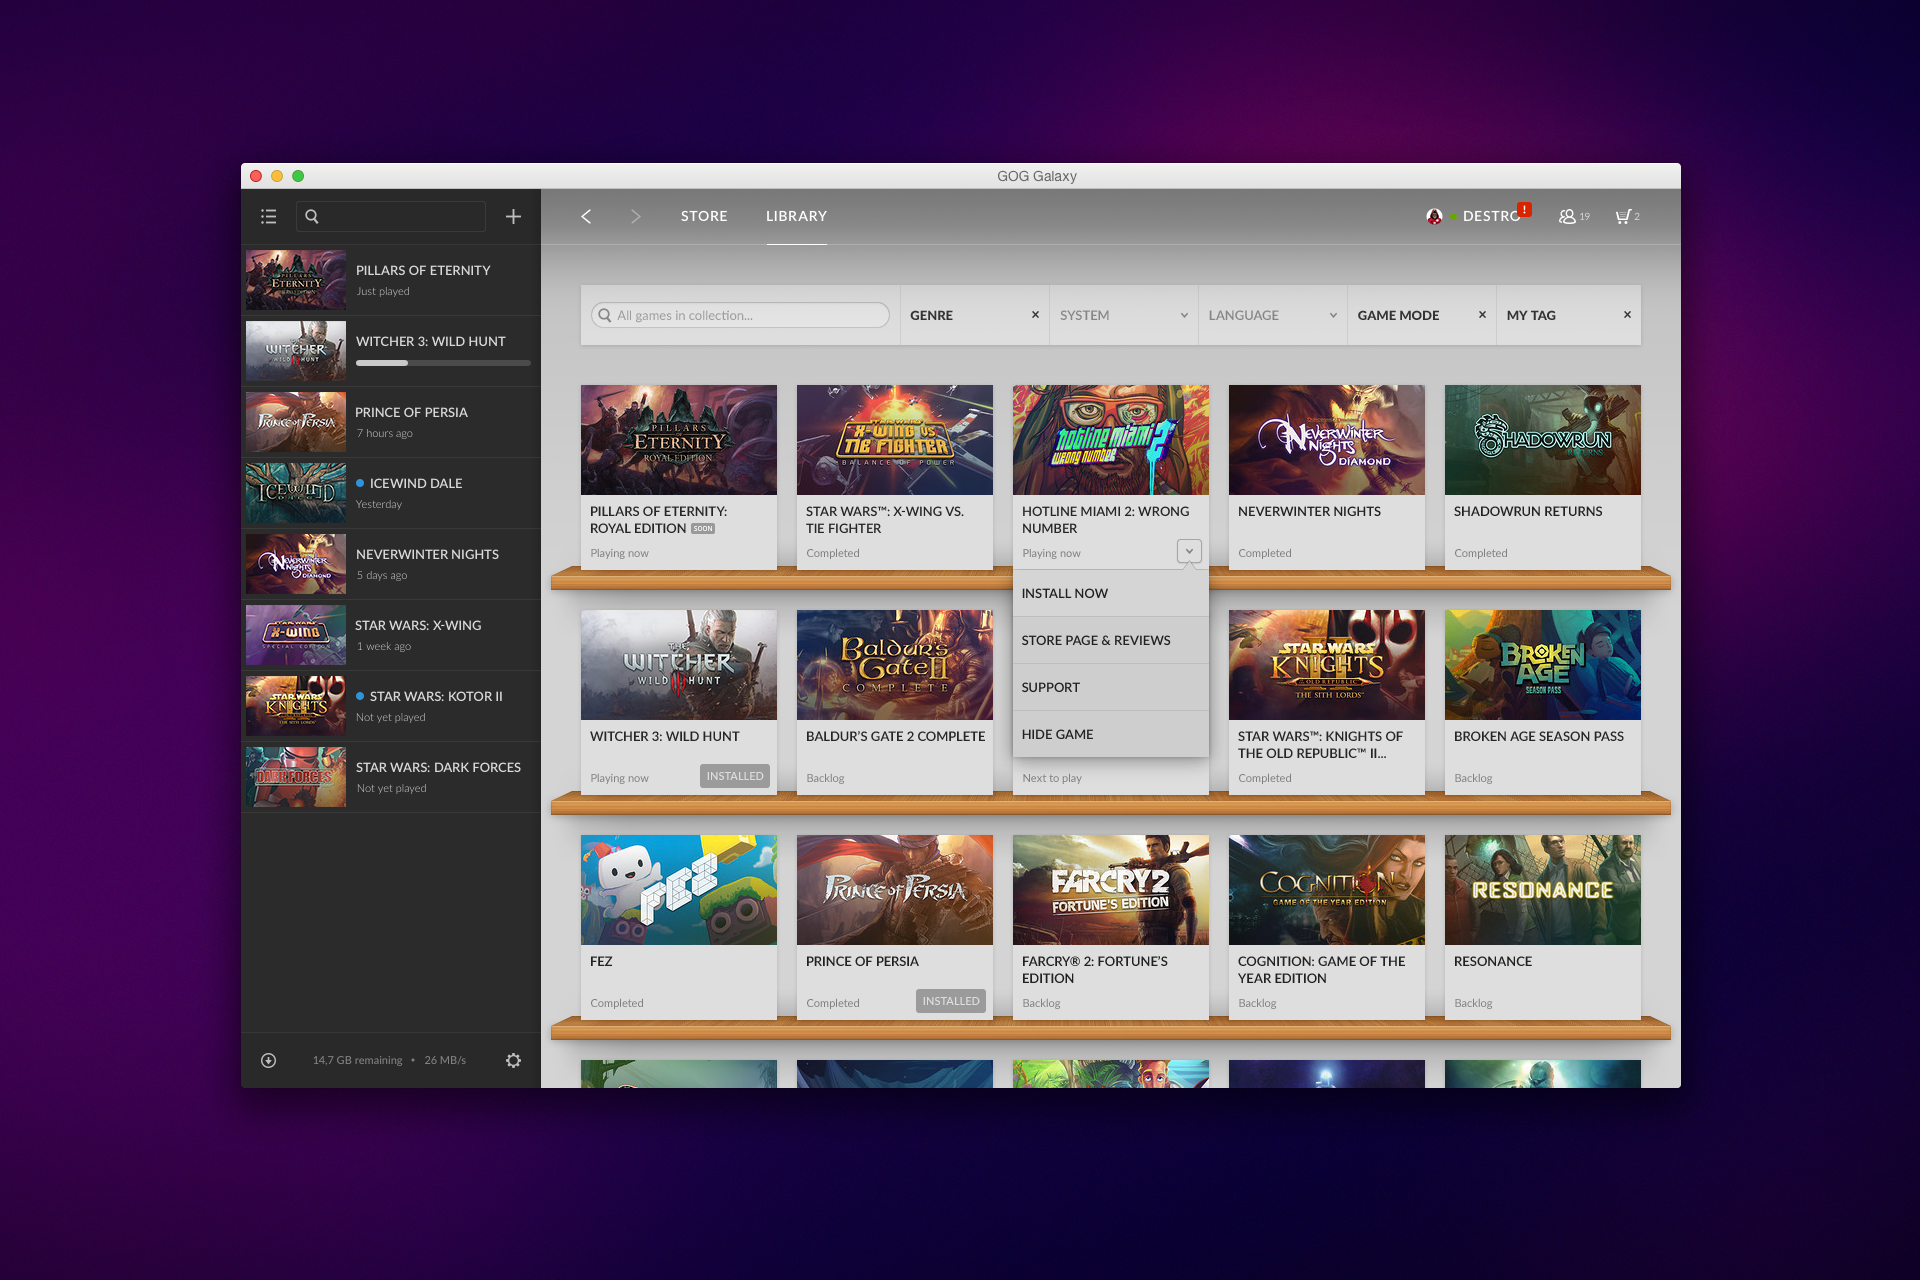Click the hamburger menu icon
The image size is (1920, 1280).
point(269,216)
